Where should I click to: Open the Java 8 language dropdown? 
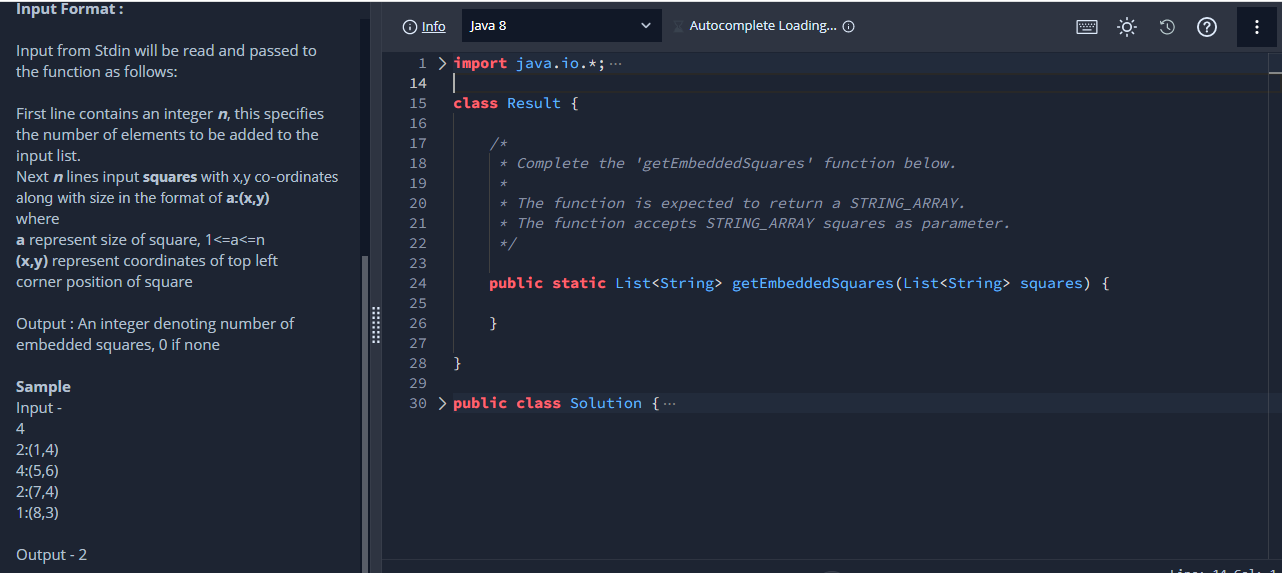[x=561, y=26]
